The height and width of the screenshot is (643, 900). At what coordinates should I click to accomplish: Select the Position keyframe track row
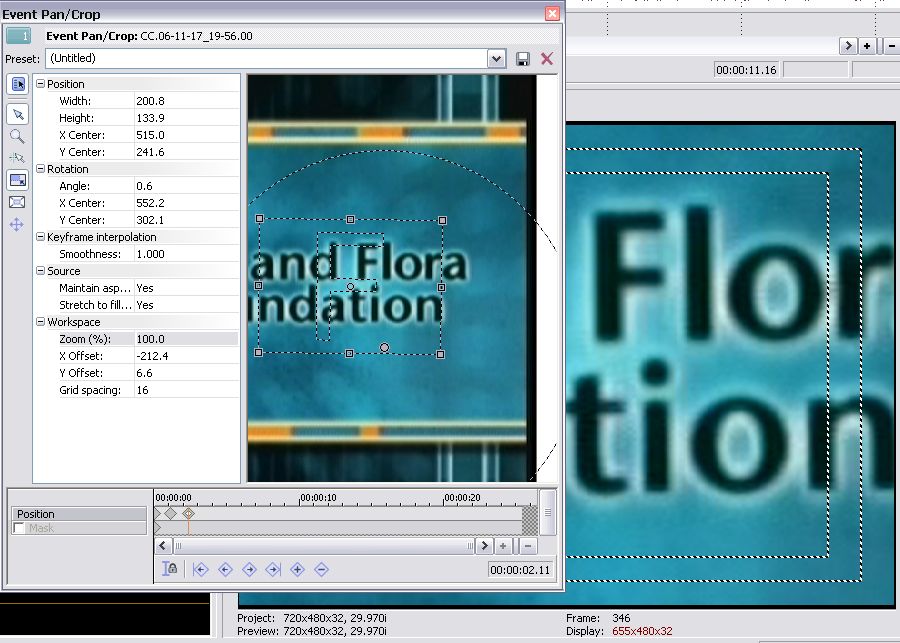point(79,514)
